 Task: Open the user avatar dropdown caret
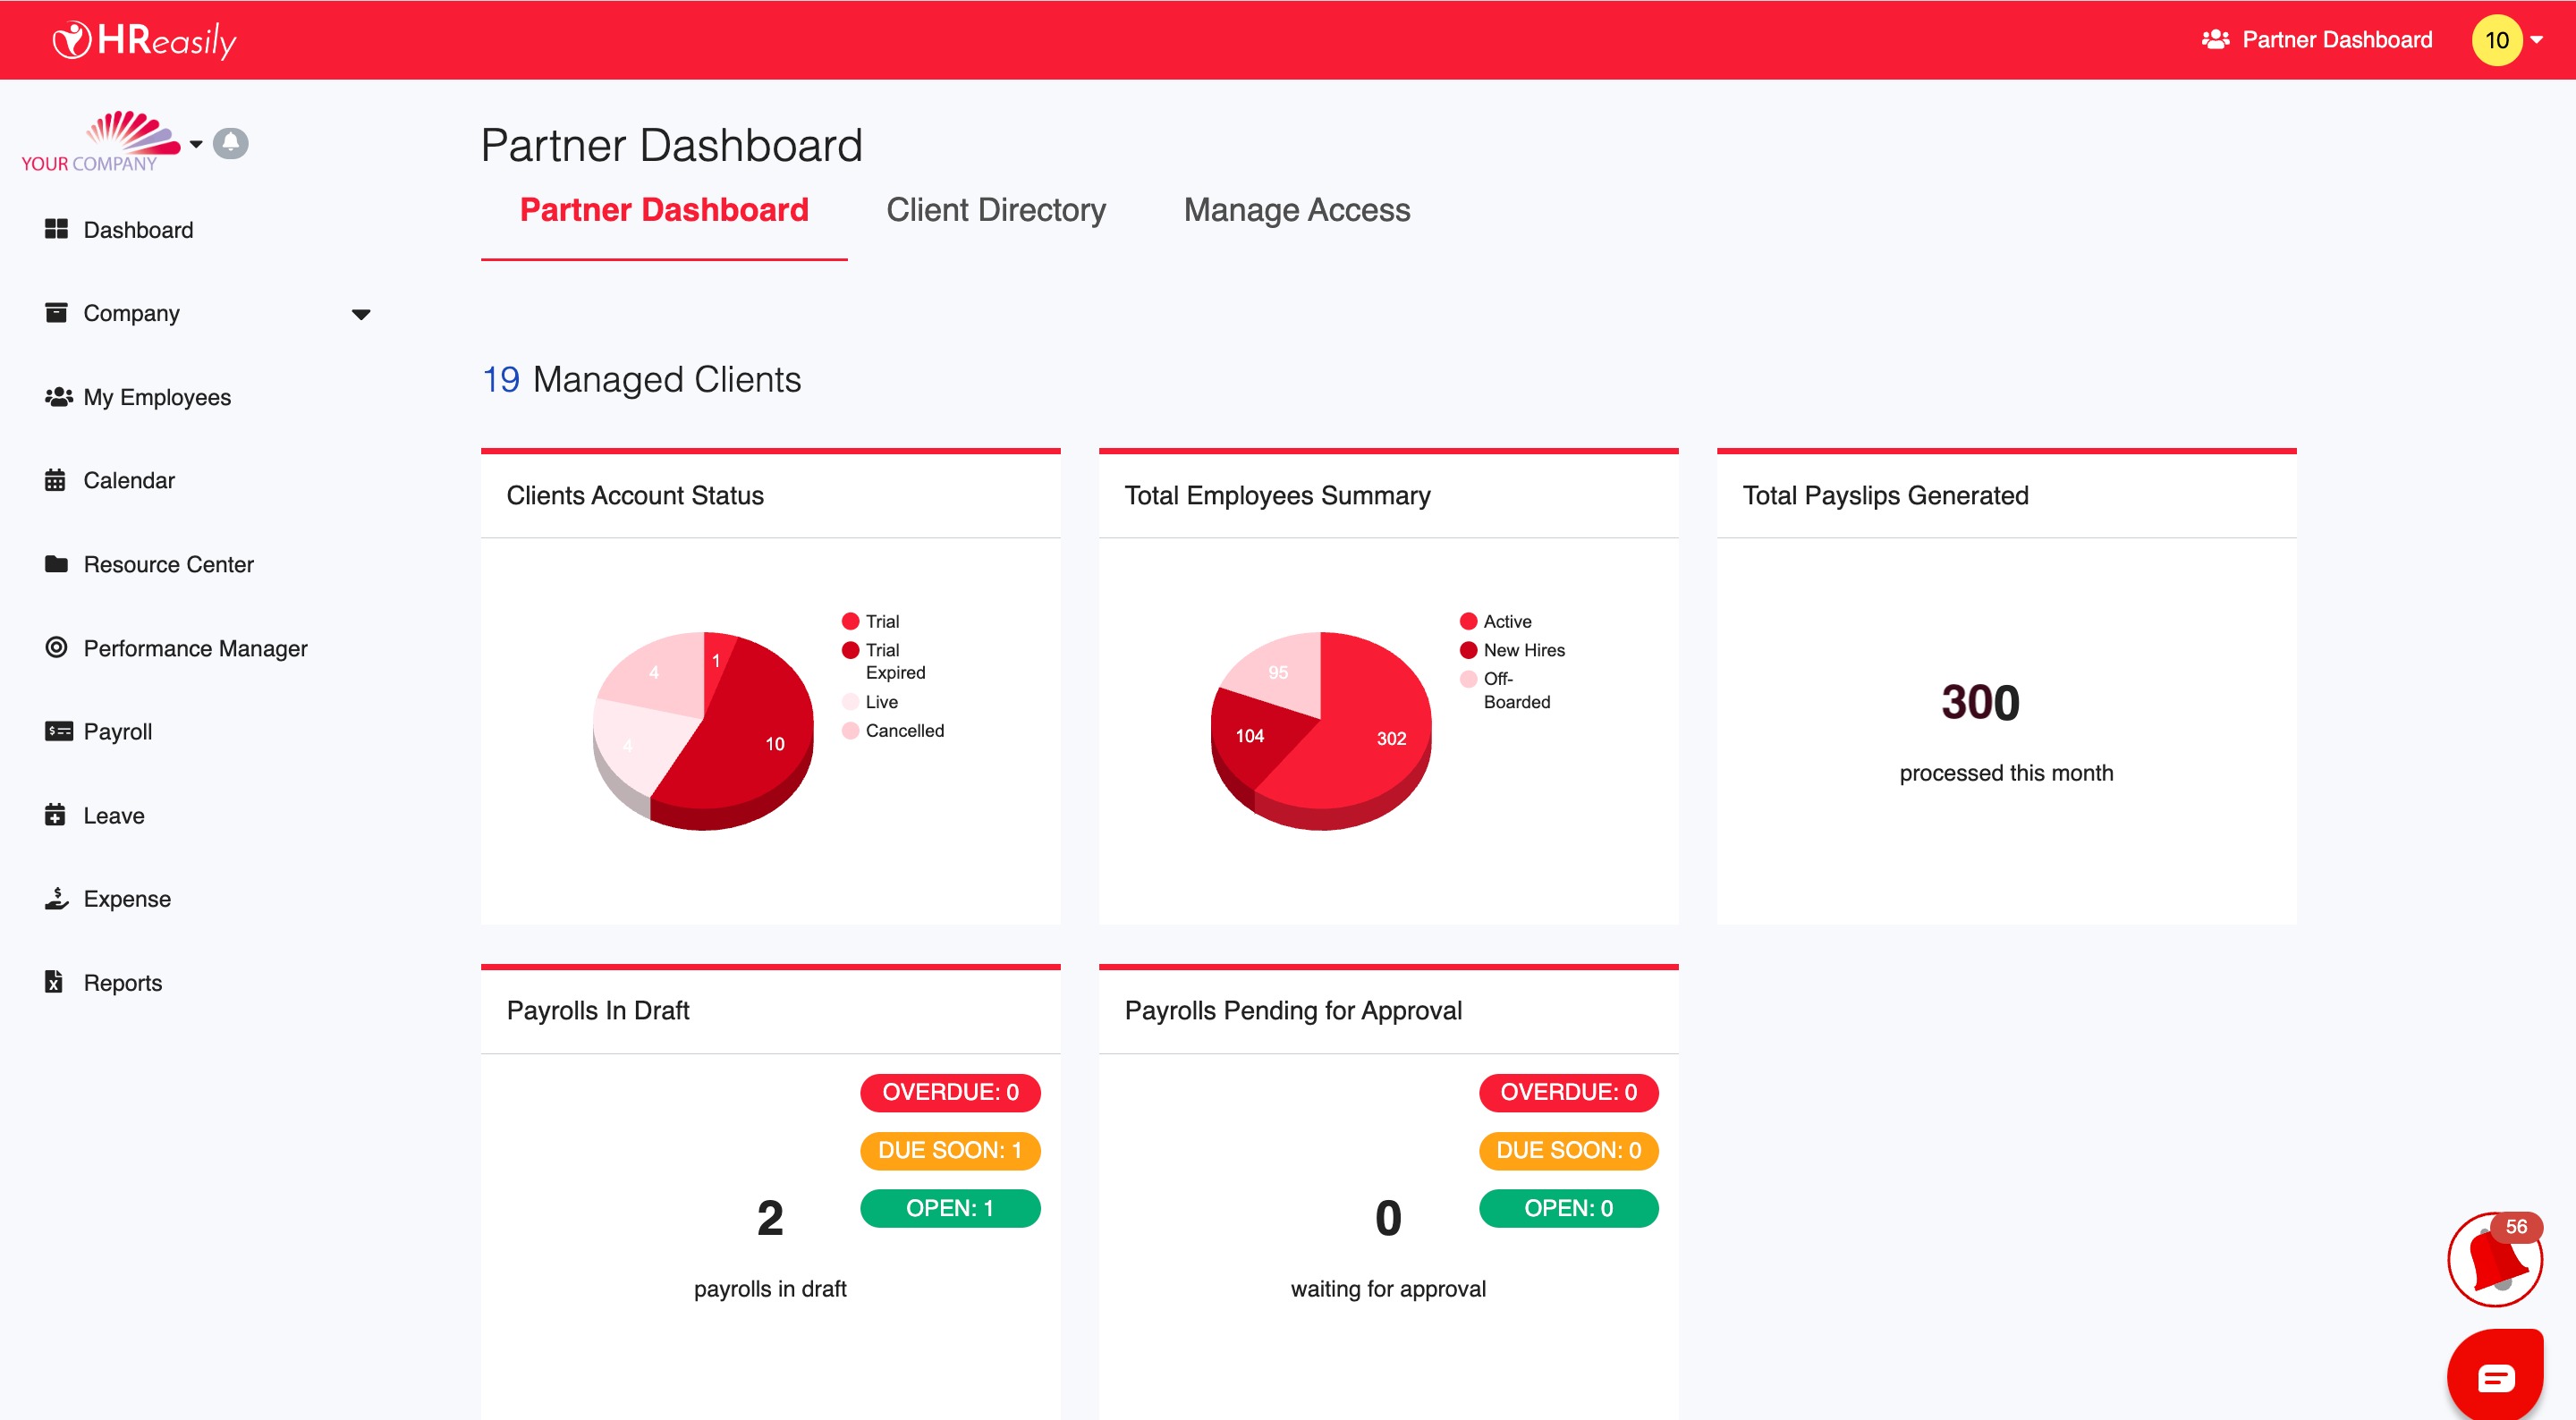click(x=2537, y=40)
